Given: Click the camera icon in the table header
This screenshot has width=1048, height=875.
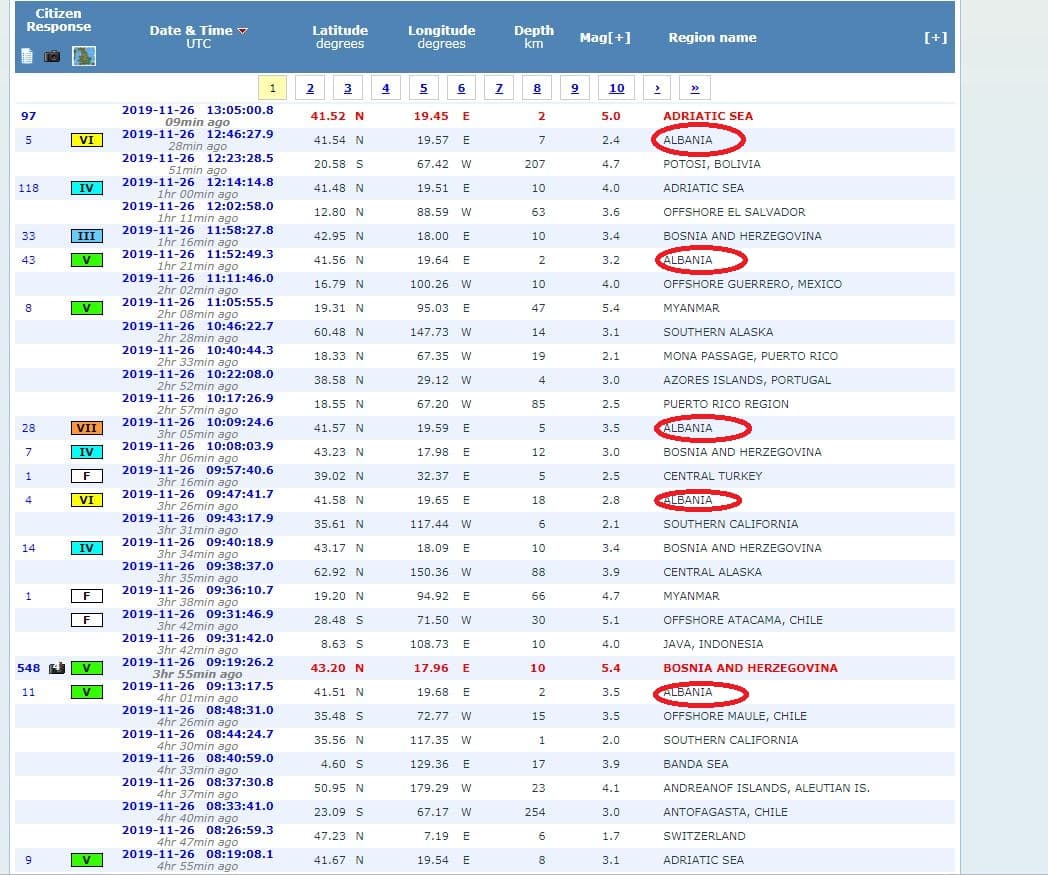Looking at the screenshot, I should [x=52, y=56].
